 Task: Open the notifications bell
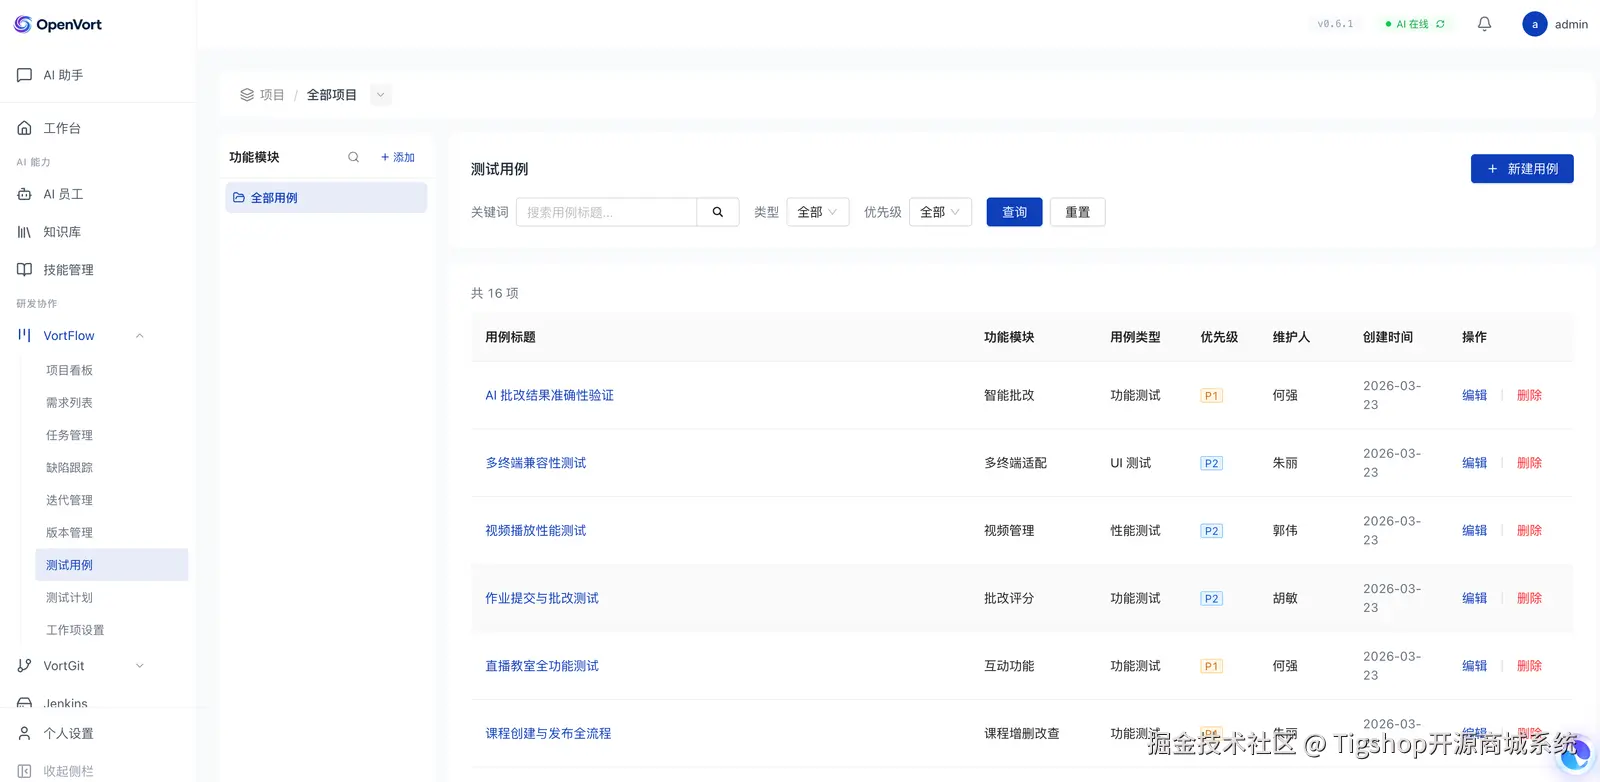click(1484, 24)
